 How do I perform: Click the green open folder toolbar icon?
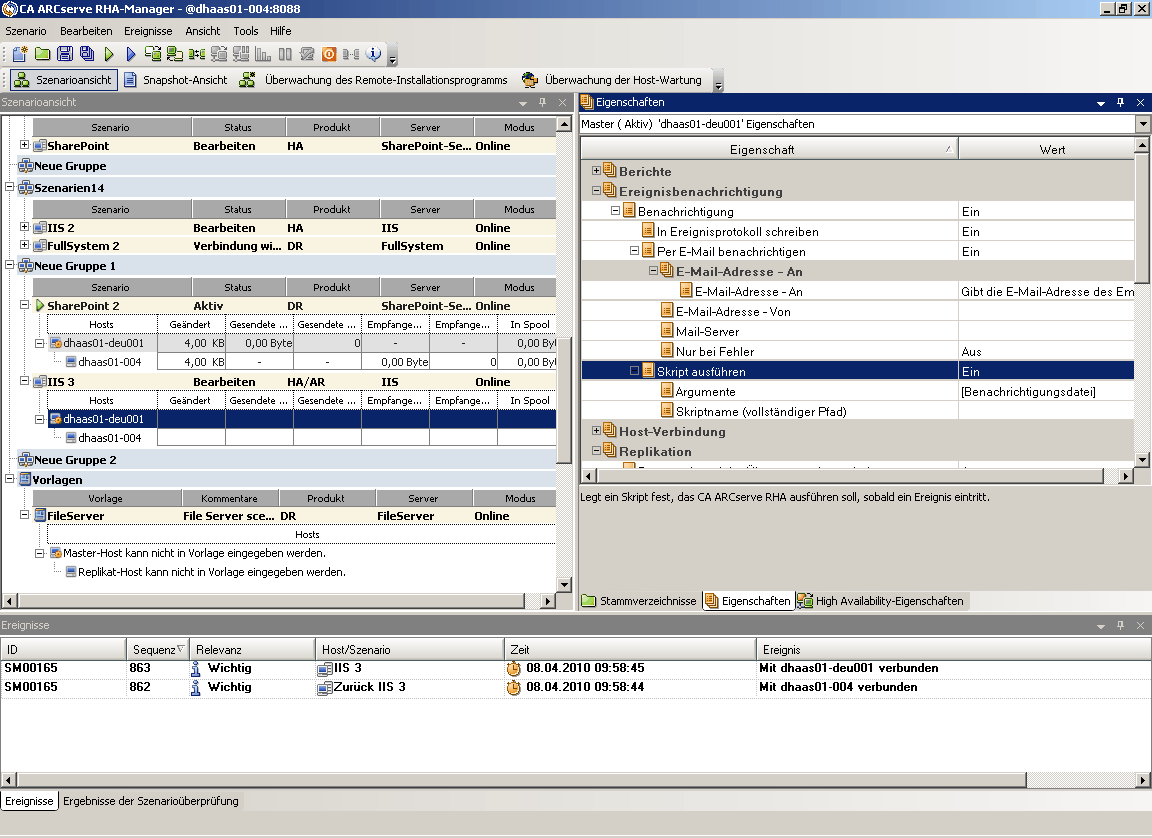coord(42,54)
